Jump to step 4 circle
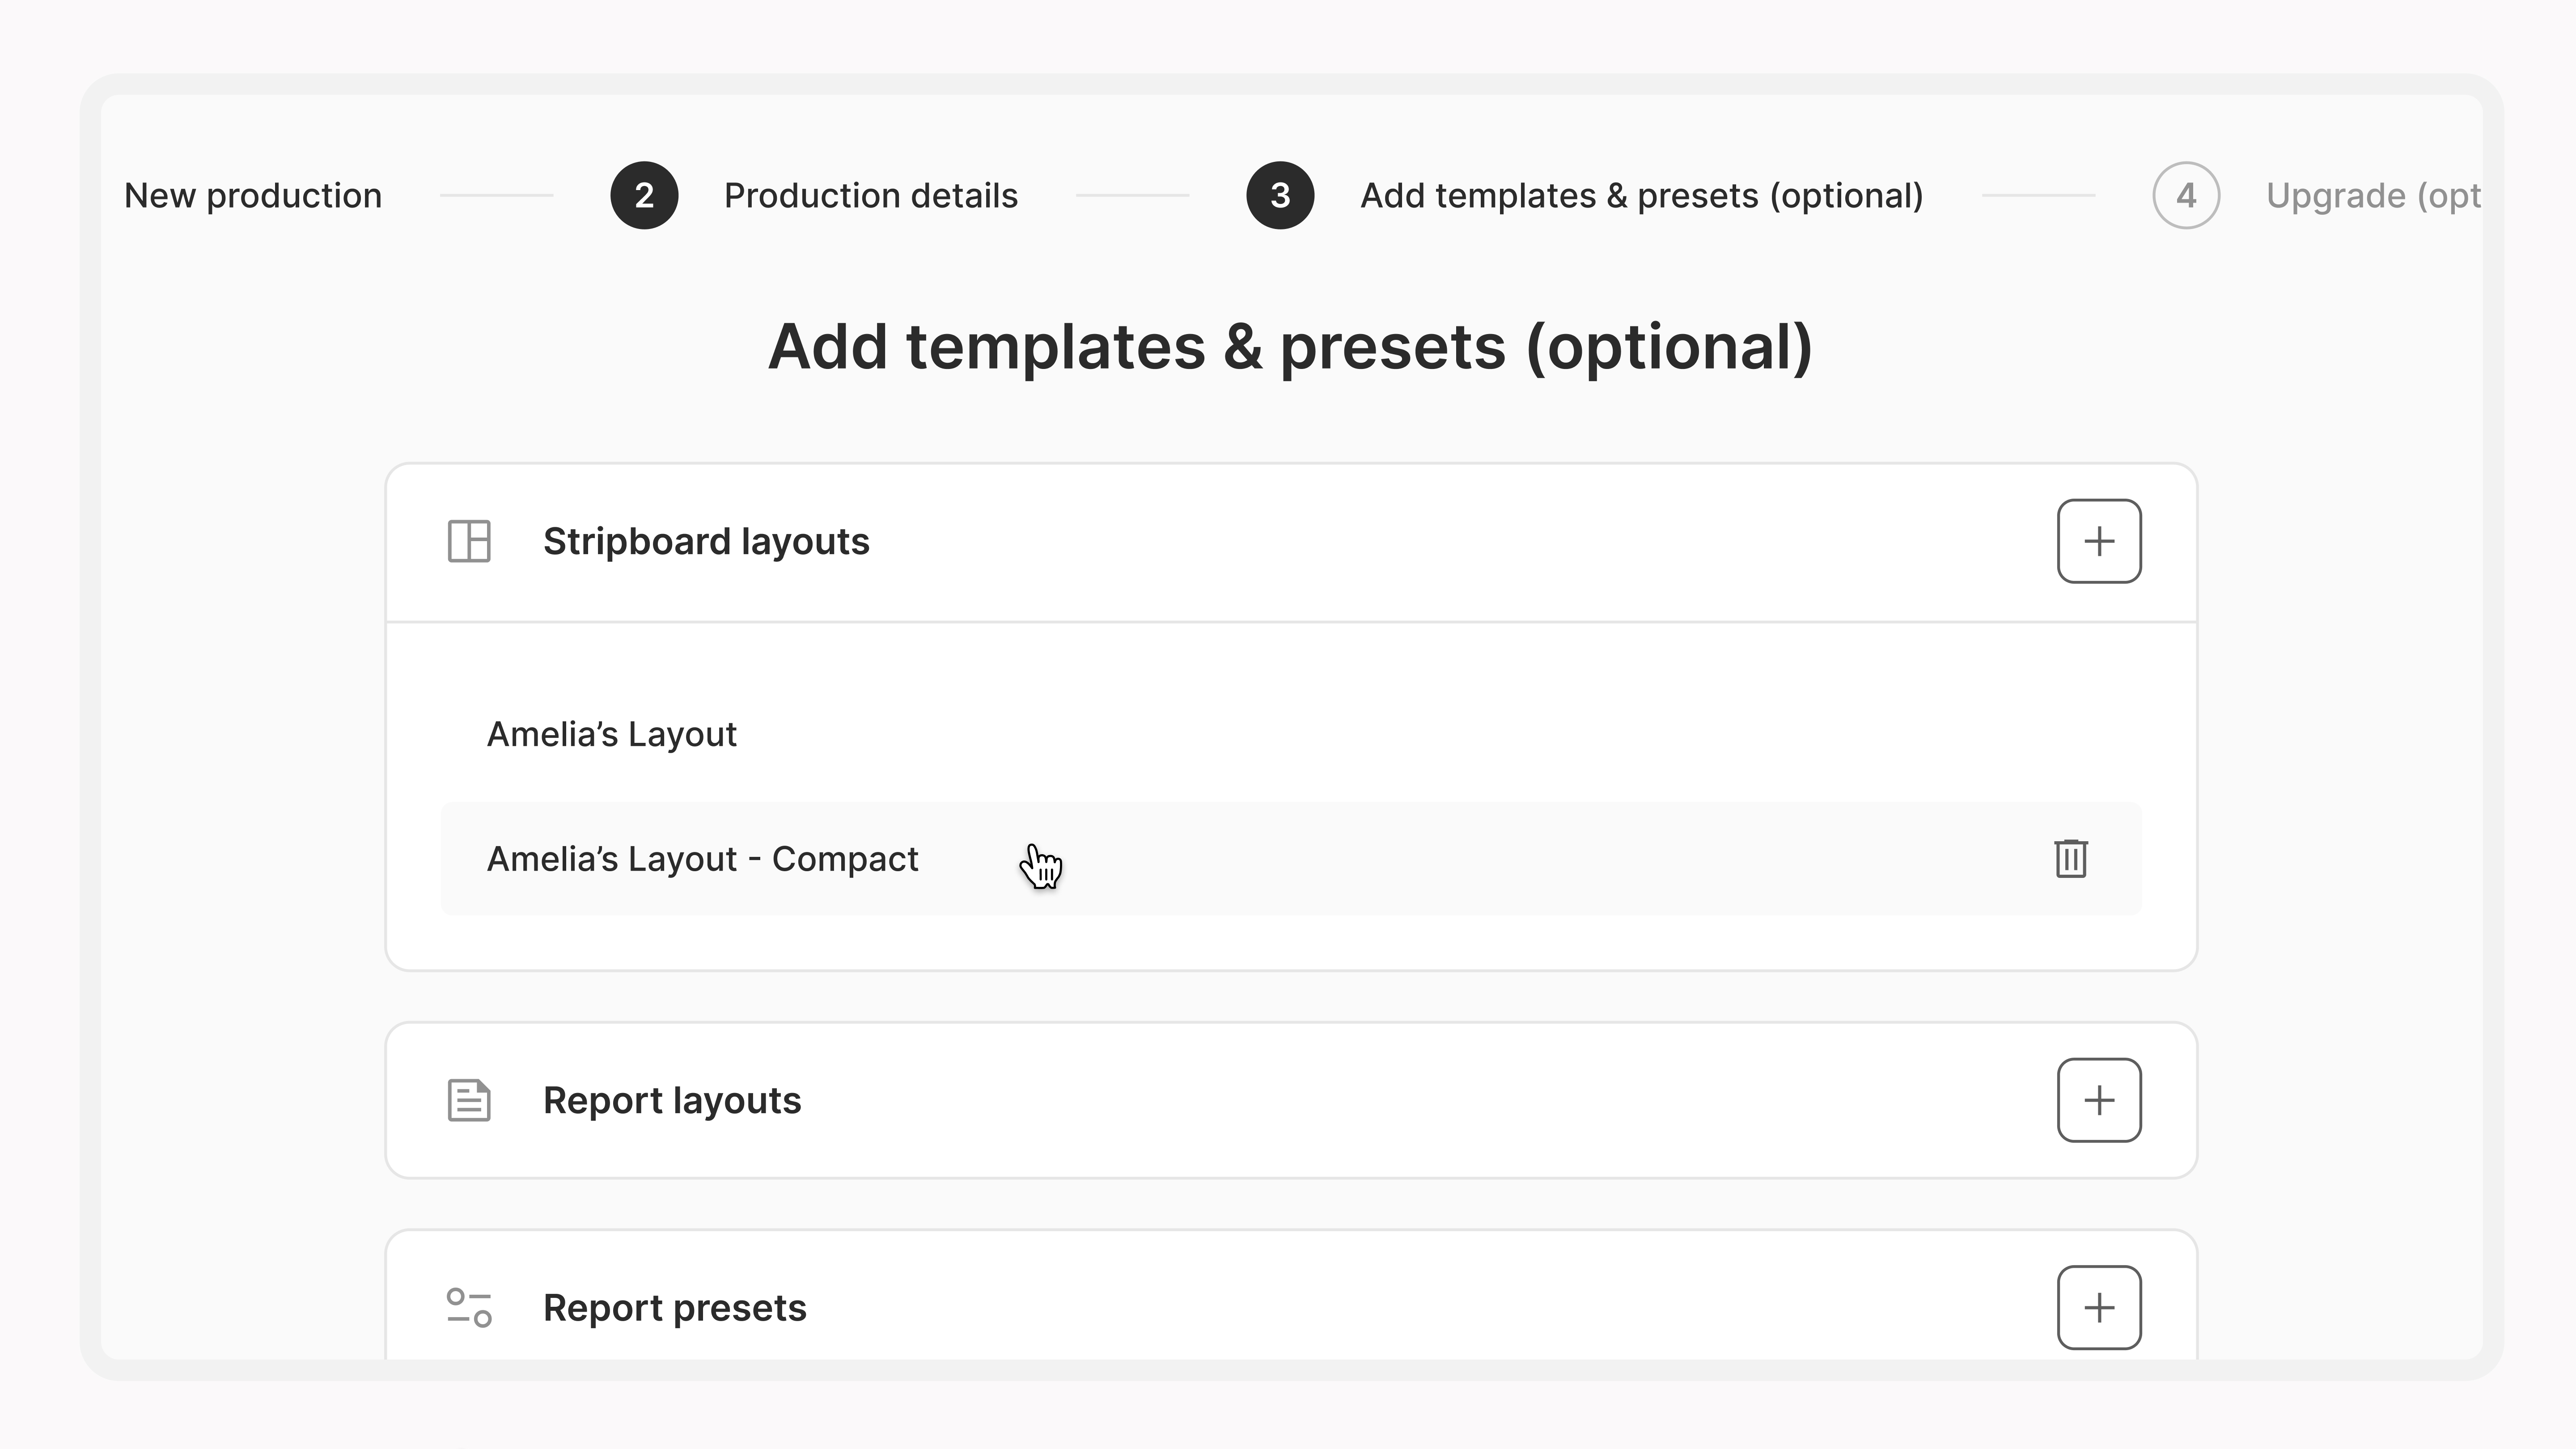This screenshot has height=1449, width=2576. [x=2186, y=195]
